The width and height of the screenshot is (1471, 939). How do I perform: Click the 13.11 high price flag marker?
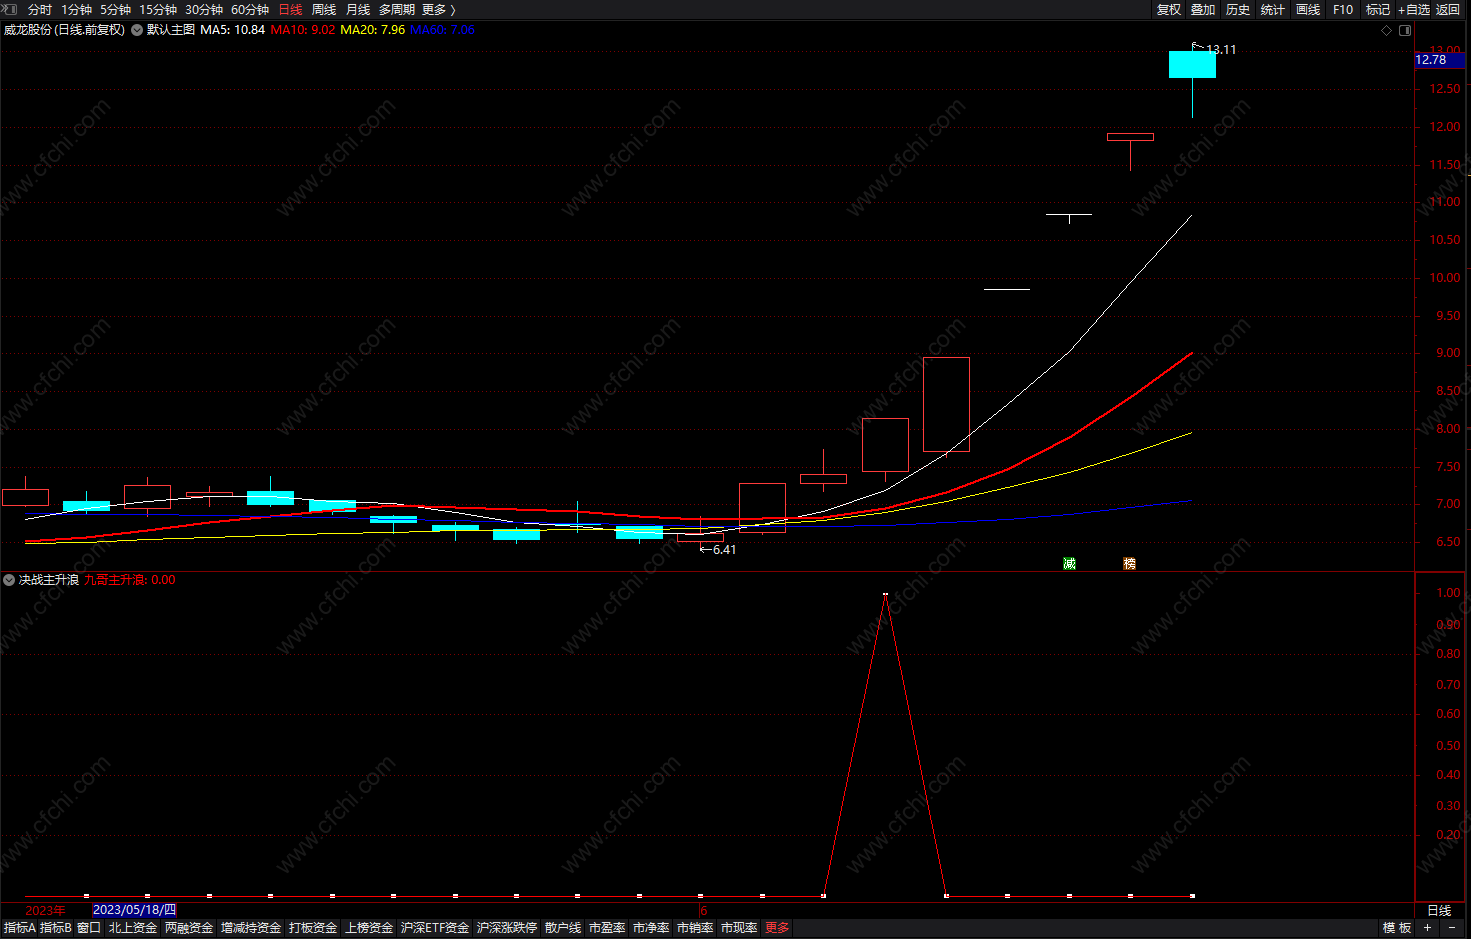tap(1214, 48)
